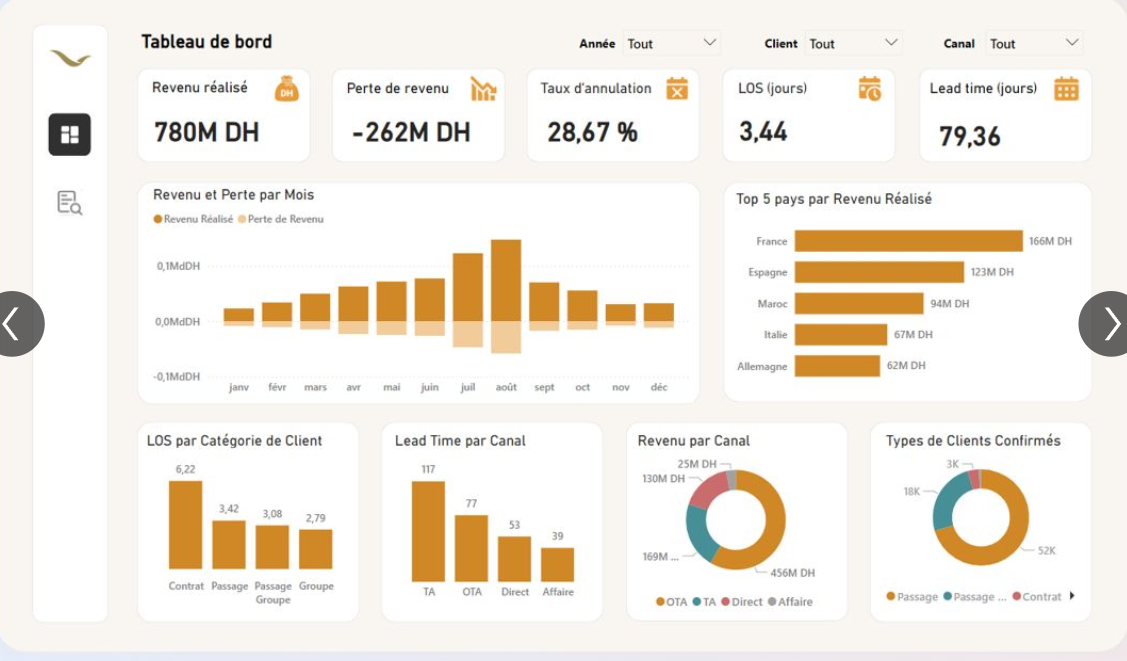Select TA in the Revenu par Canal legend
Viewport: 1127px width, 661px height.
[x=704, y=602]
